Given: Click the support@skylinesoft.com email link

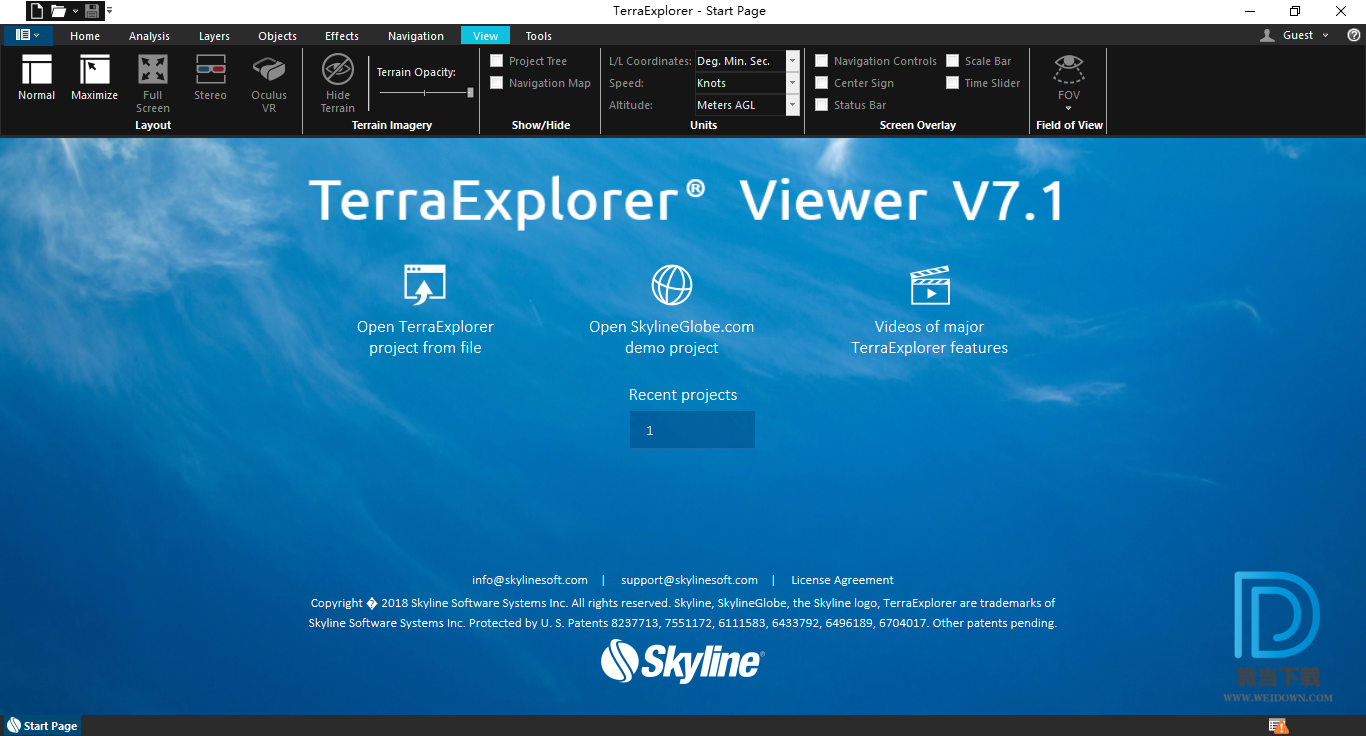Looking at the screenshot, I should (x=689, y=580).
